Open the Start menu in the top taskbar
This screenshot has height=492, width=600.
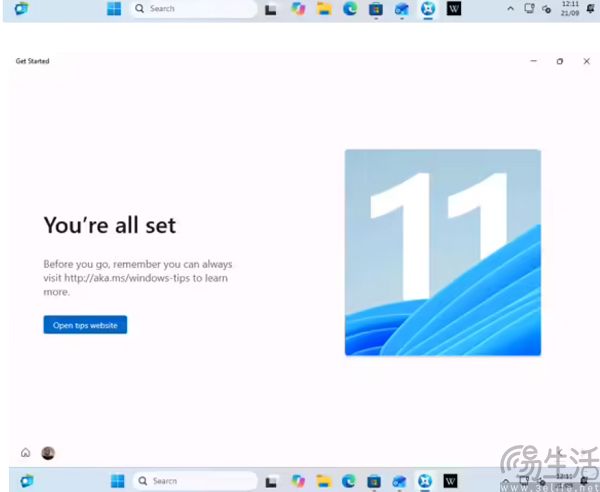tap(114, 8)
